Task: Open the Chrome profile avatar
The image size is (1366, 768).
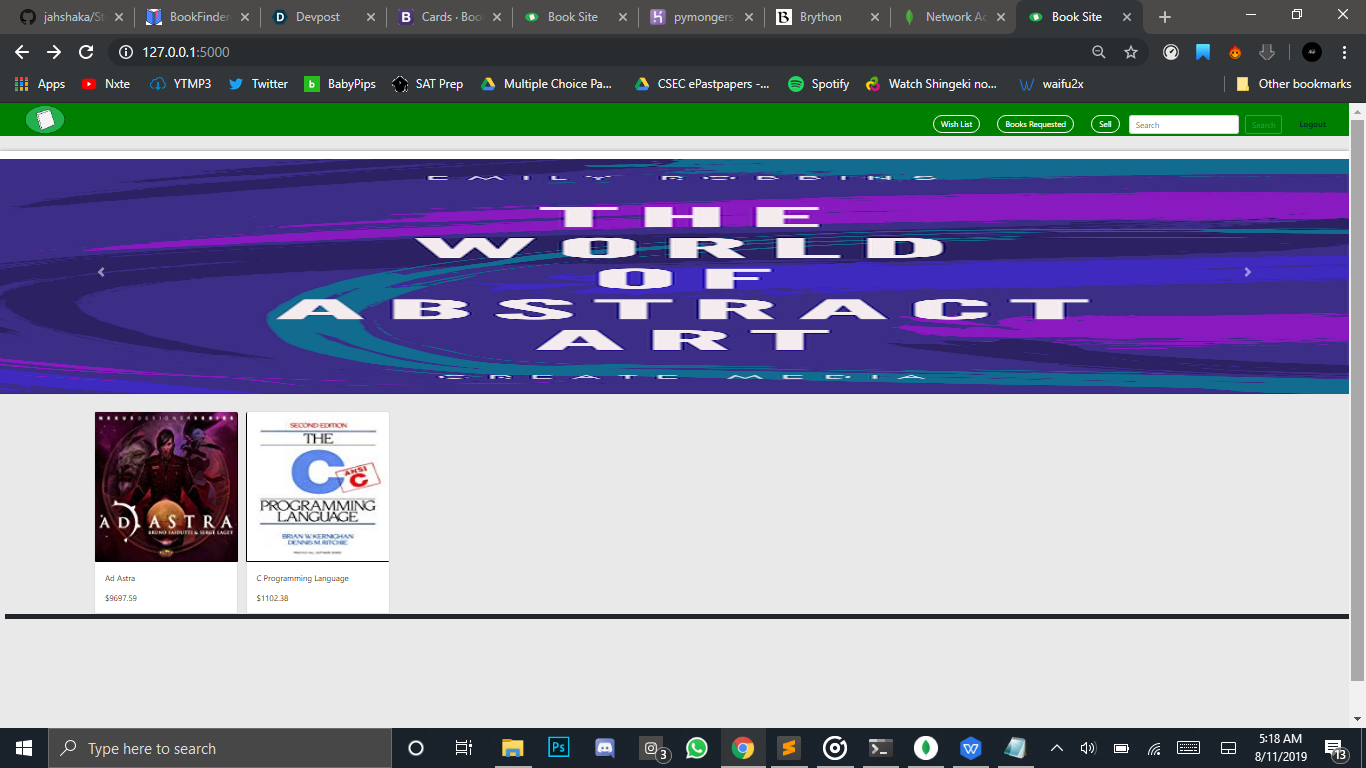Action: coord(1312,52)
